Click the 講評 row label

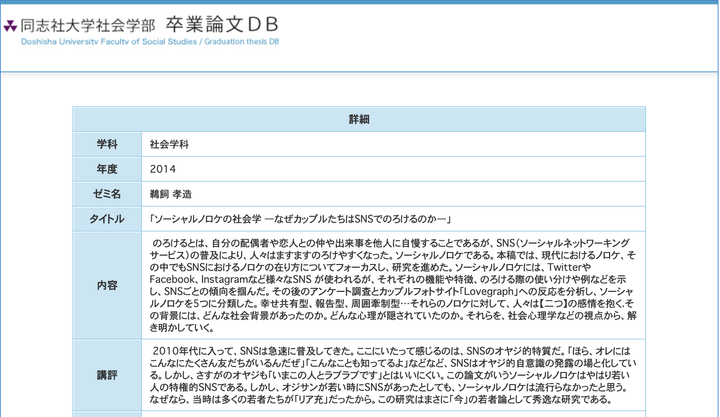coord(107,375)
